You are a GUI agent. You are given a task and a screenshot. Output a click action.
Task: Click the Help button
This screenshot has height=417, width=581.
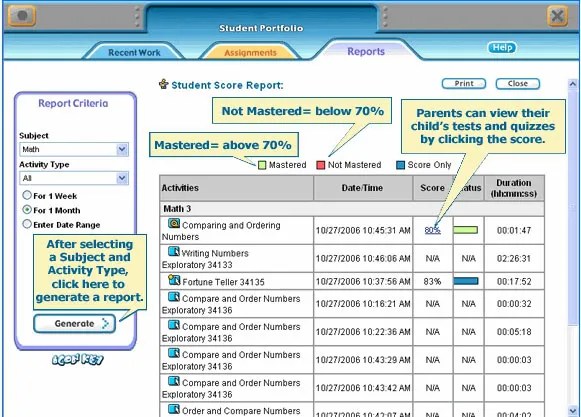[502, 47]
